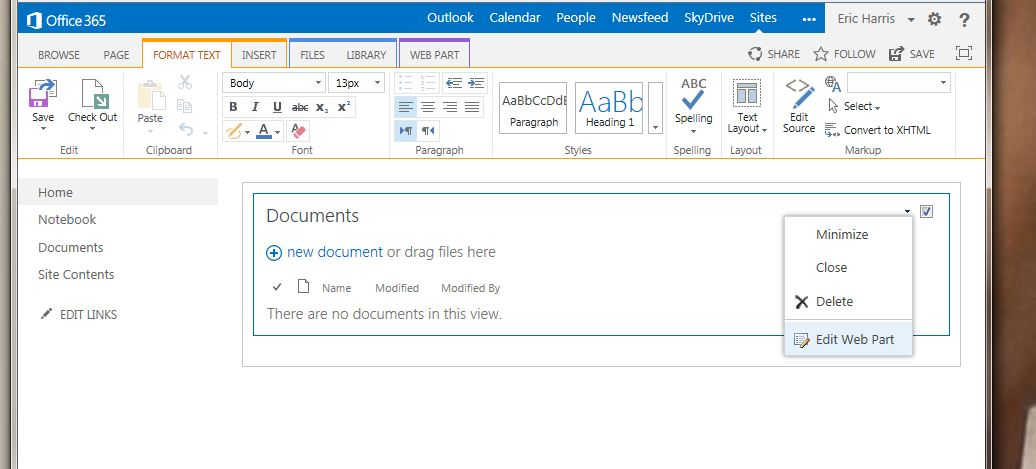Image resolution: width=1036 pixels, height=469 pixels.
Task: Insert a numbered list
Action: coord(427,83)
